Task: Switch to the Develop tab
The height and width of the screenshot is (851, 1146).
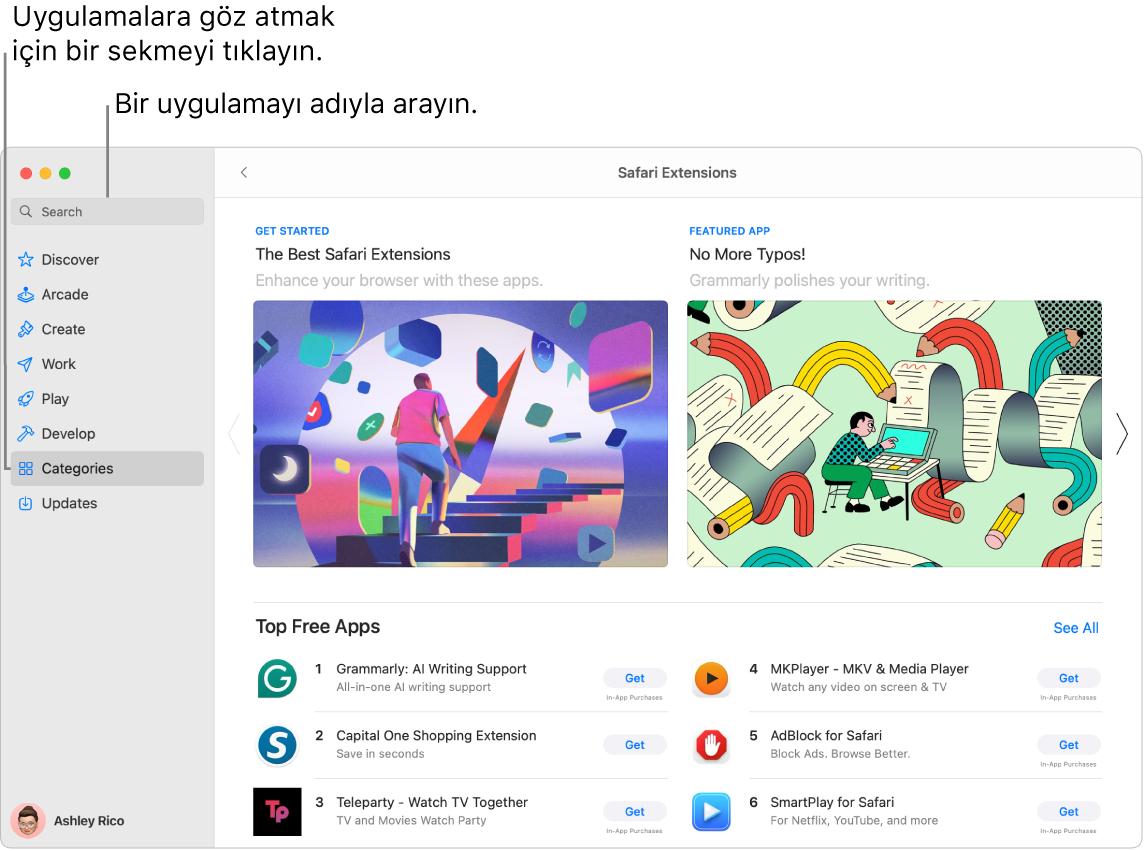Action: tap(68, 434)
